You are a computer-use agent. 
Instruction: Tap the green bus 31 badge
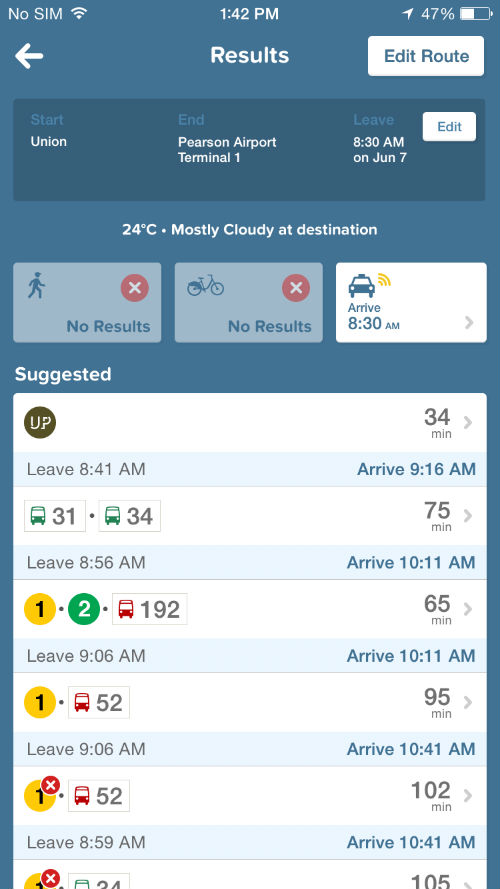[x=55, y=516]
